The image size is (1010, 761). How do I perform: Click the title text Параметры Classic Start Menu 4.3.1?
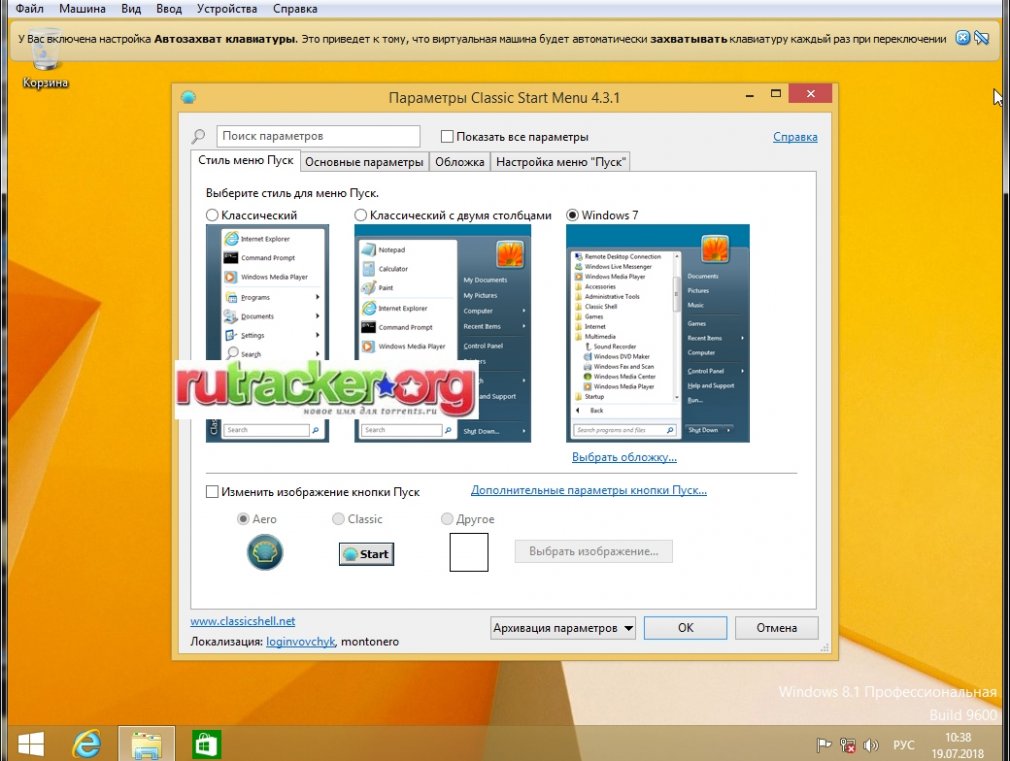pyautogui.click(x=504, y=98)
